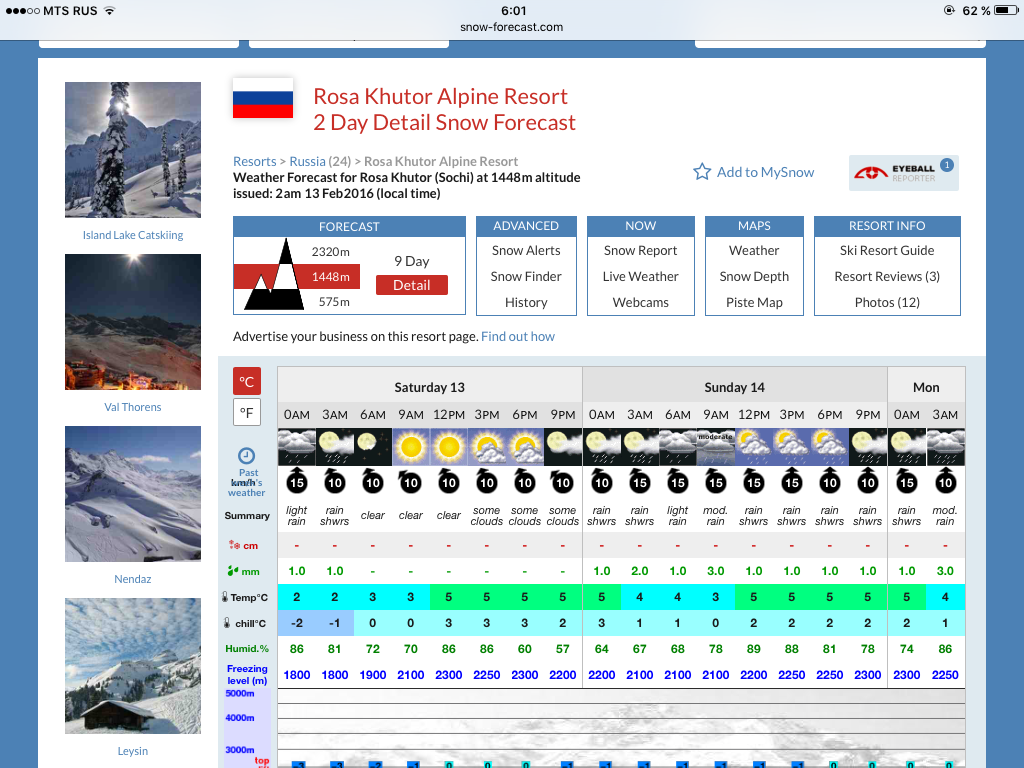
Task: Click Island Lake Catskiing caption link
Action: point(133,235)
